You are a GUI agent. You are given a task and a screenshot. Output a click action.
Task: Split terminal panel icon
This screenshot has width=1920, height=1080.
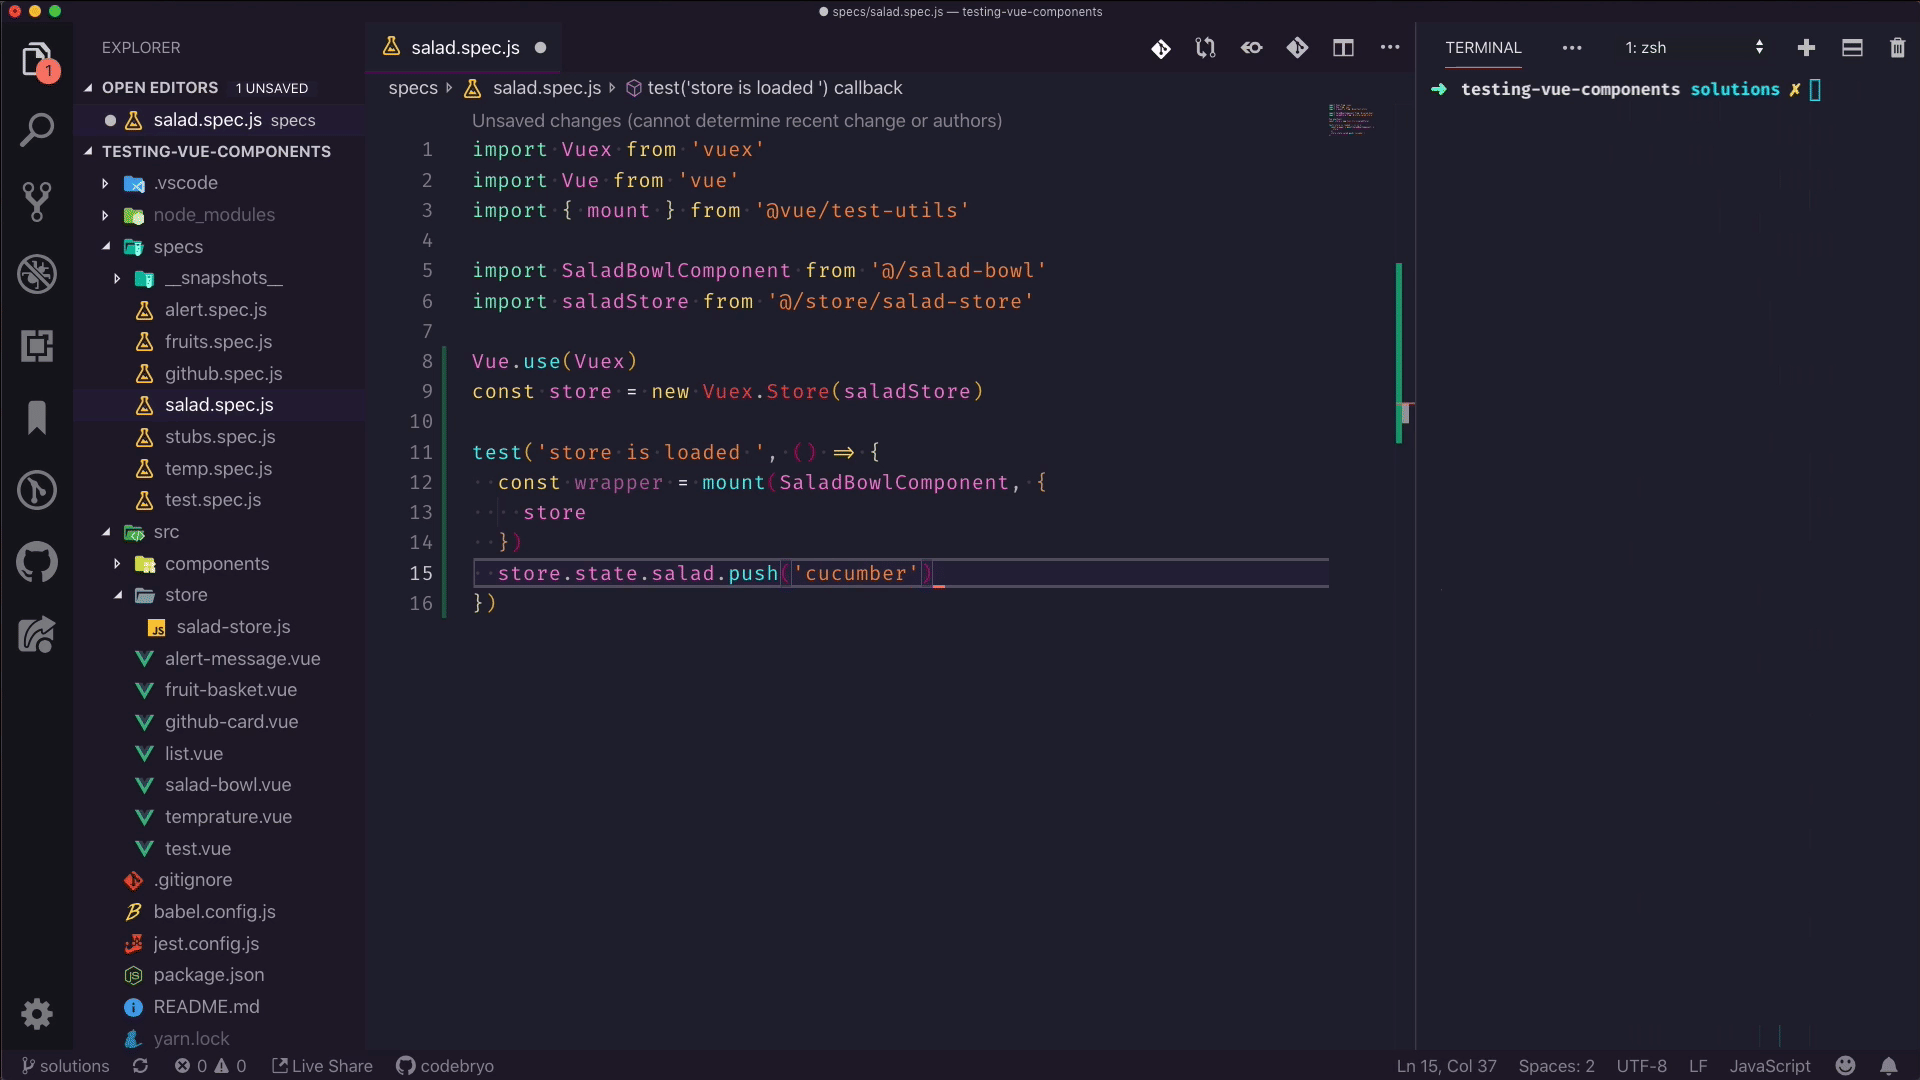point(1852,48)
